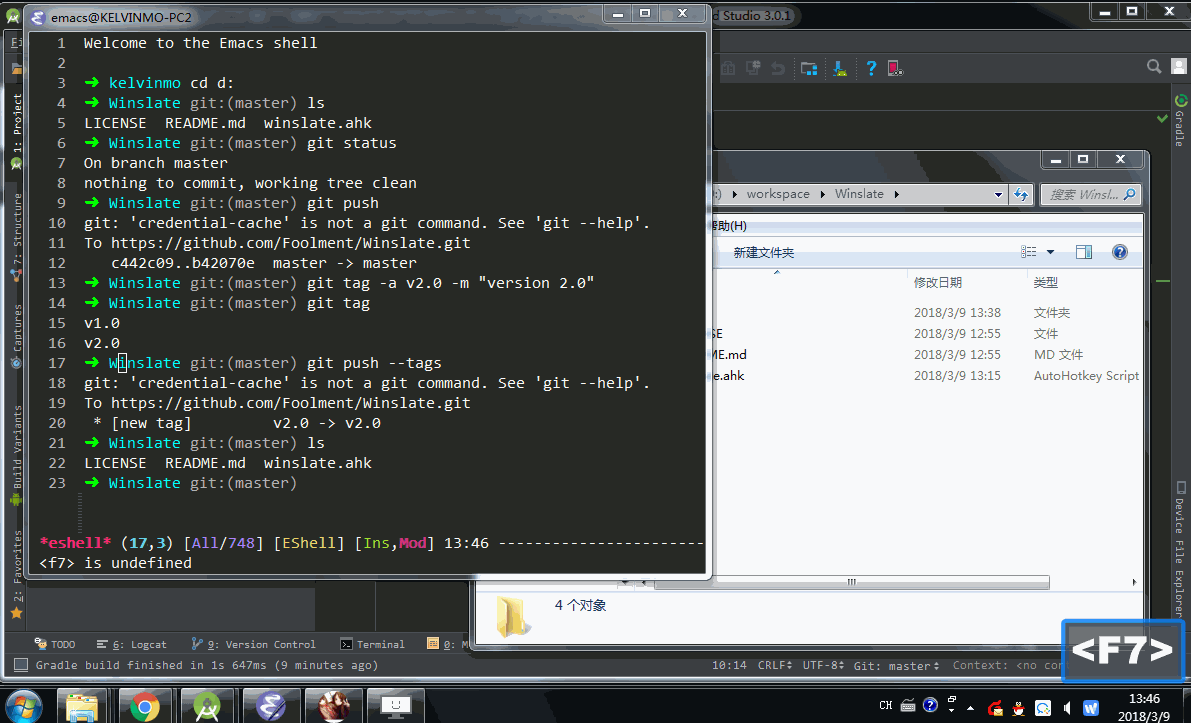The image size is (1191, 723).
Task: Click cursor position 10:14 in status bar
Action: [x=729, y=665]
